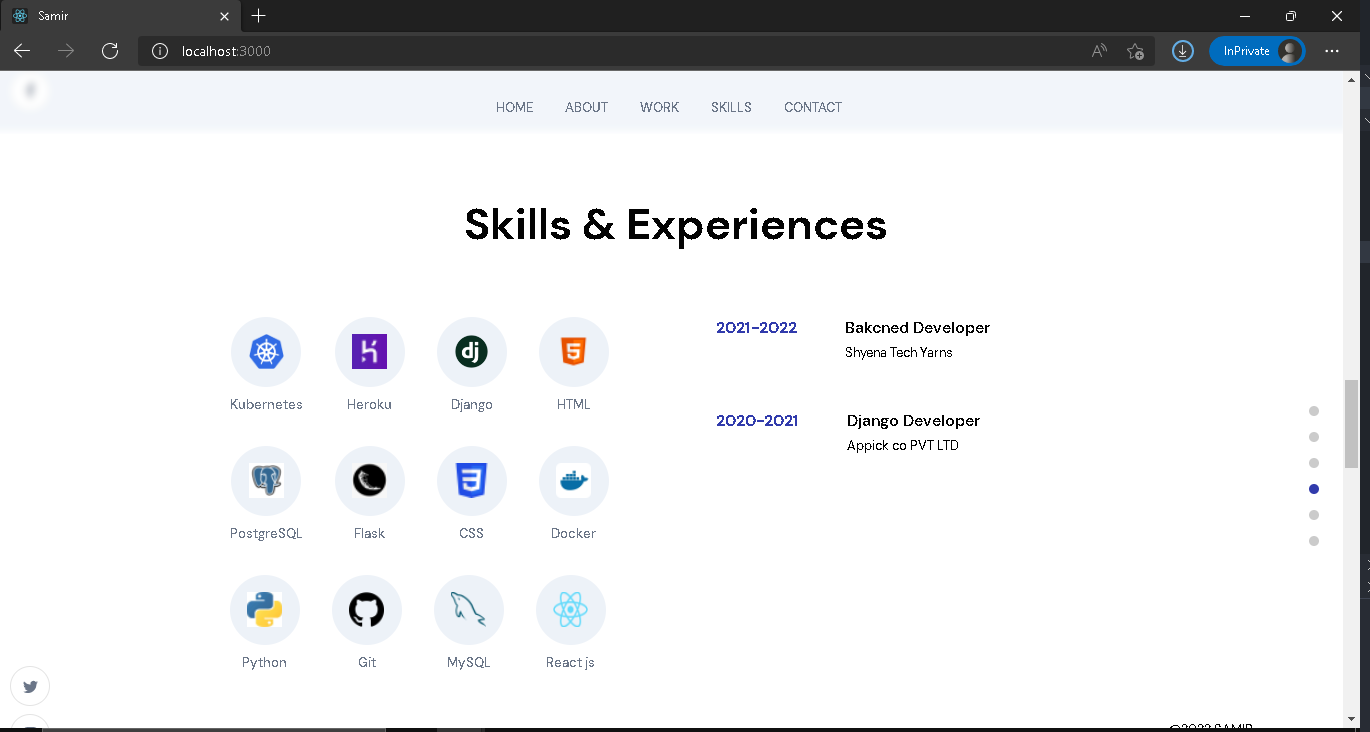The width and height of the screenshot is (1370, 732).
Task: Open the Django skill icon
Action: [x=471, y=351]
